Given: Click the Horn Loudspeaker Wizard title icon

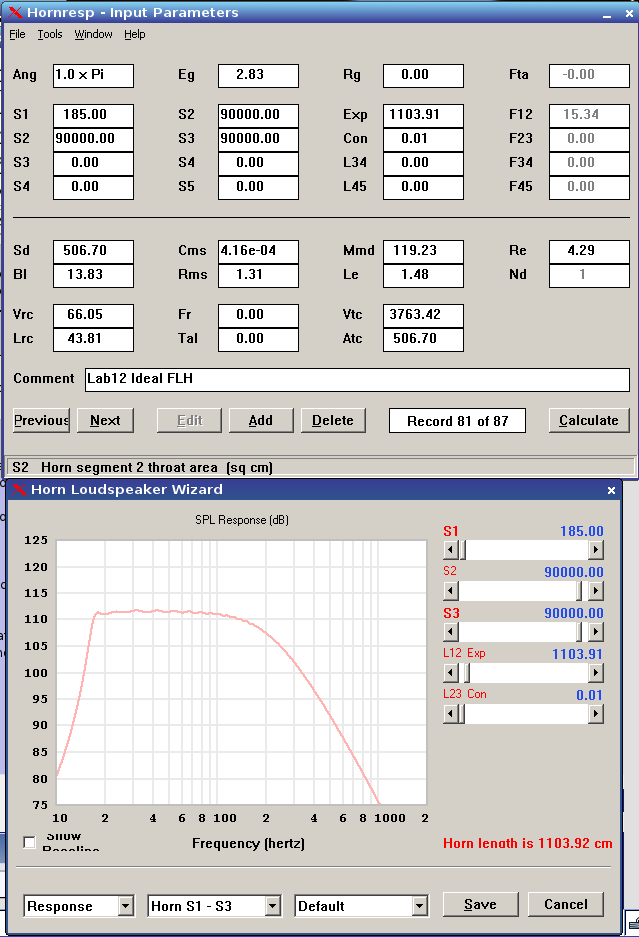Looking at the screenshot, I should coord(19,489).
